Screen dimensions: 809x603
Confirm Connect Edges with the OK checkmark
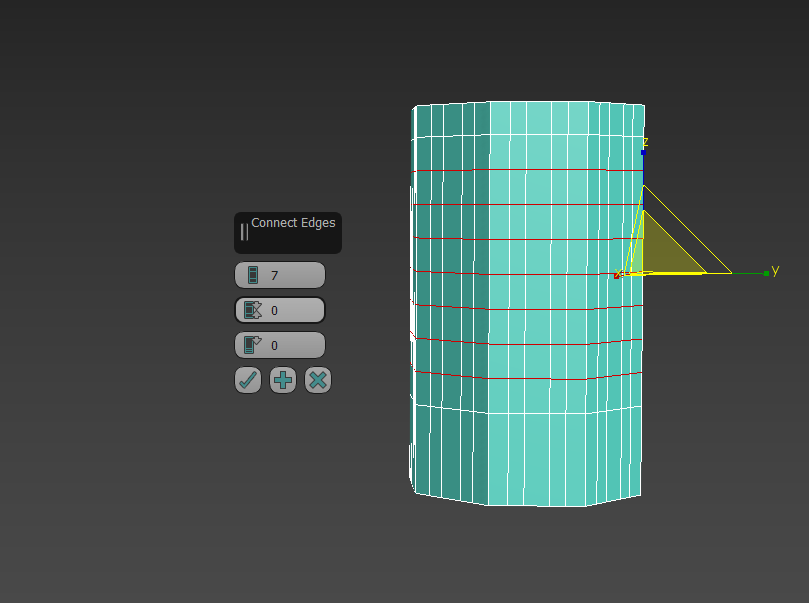[x=248, y=380]
